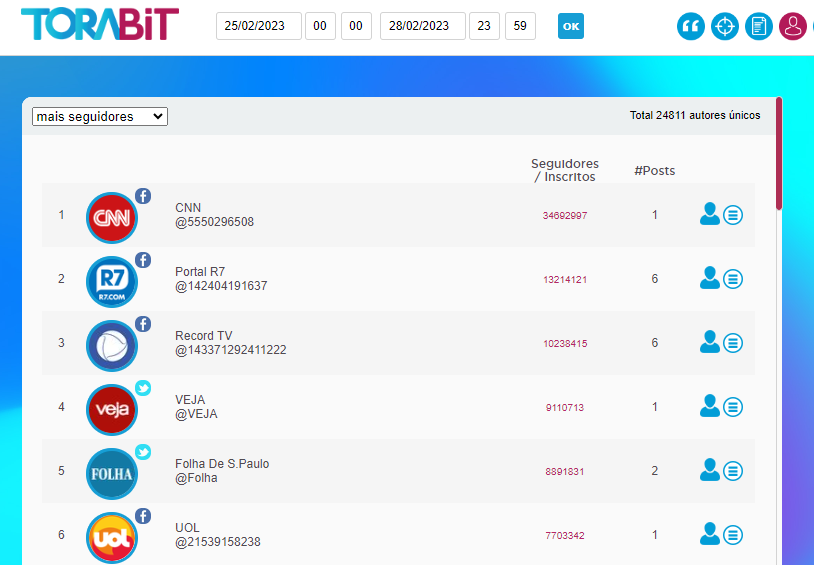View author profile for UOL row

[x=710, y=534]
